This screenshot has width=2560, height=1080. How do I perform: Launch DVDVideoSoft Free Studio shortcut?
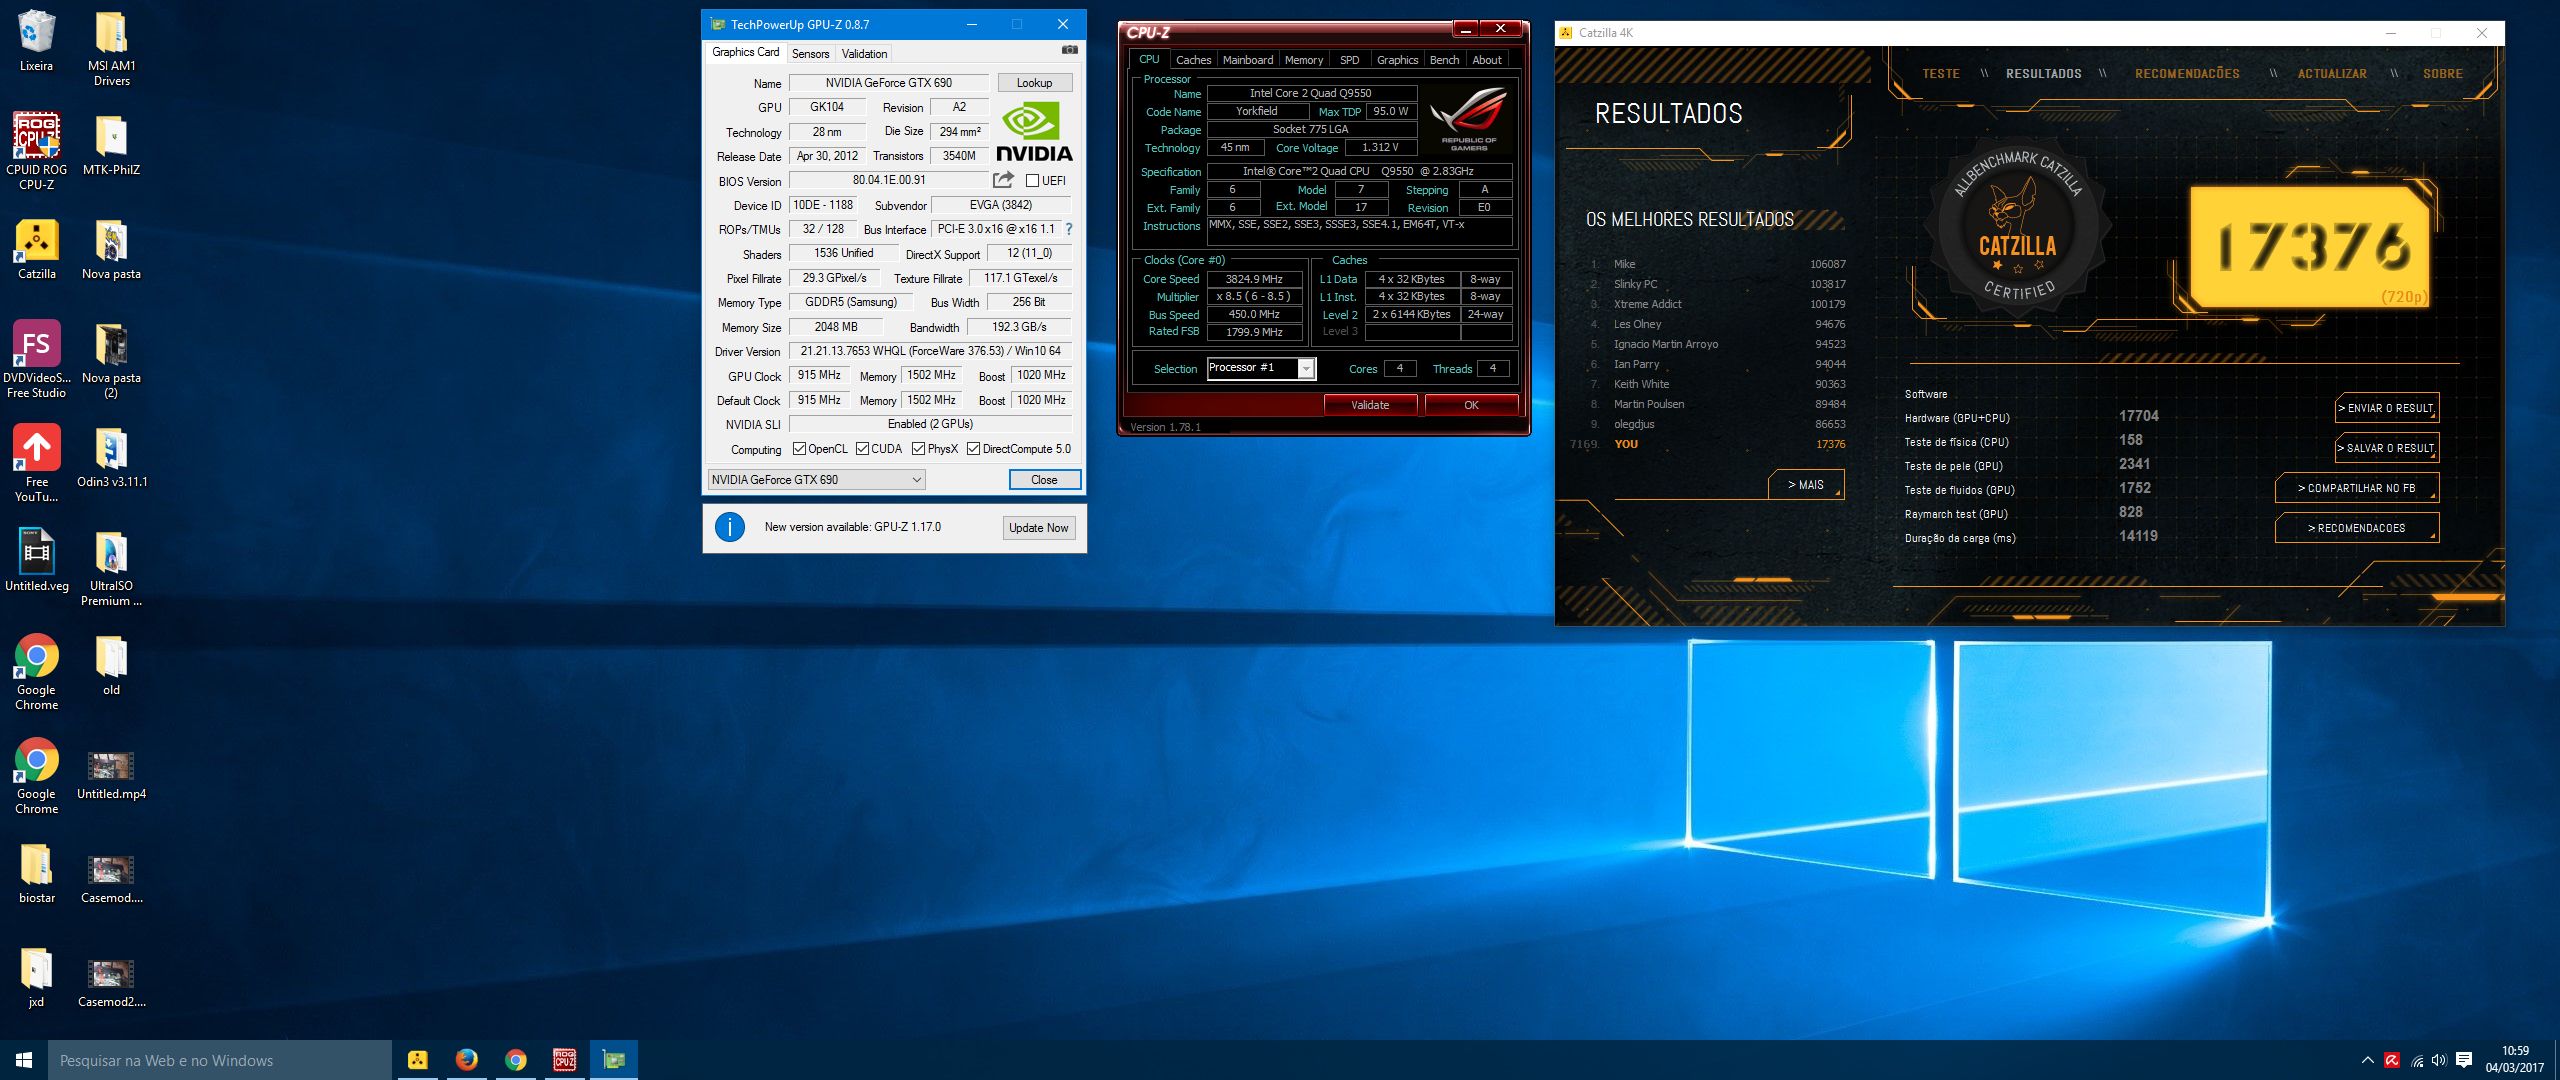click(x=36, y=359)
